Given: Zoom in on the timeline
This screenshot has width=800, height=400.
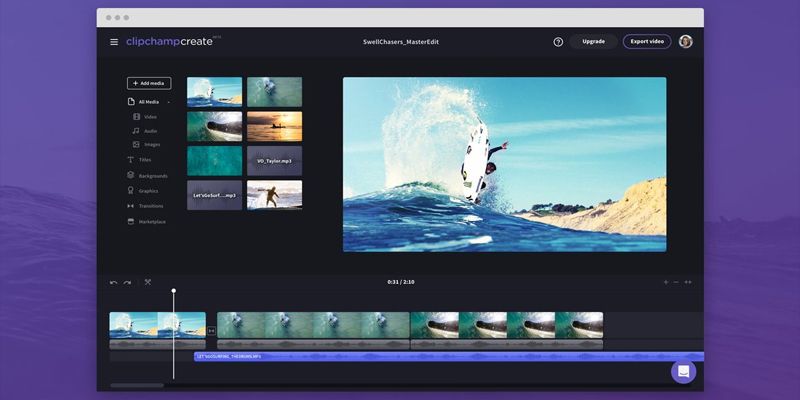Looking at the screenshot, I should (x=665, y=282).
